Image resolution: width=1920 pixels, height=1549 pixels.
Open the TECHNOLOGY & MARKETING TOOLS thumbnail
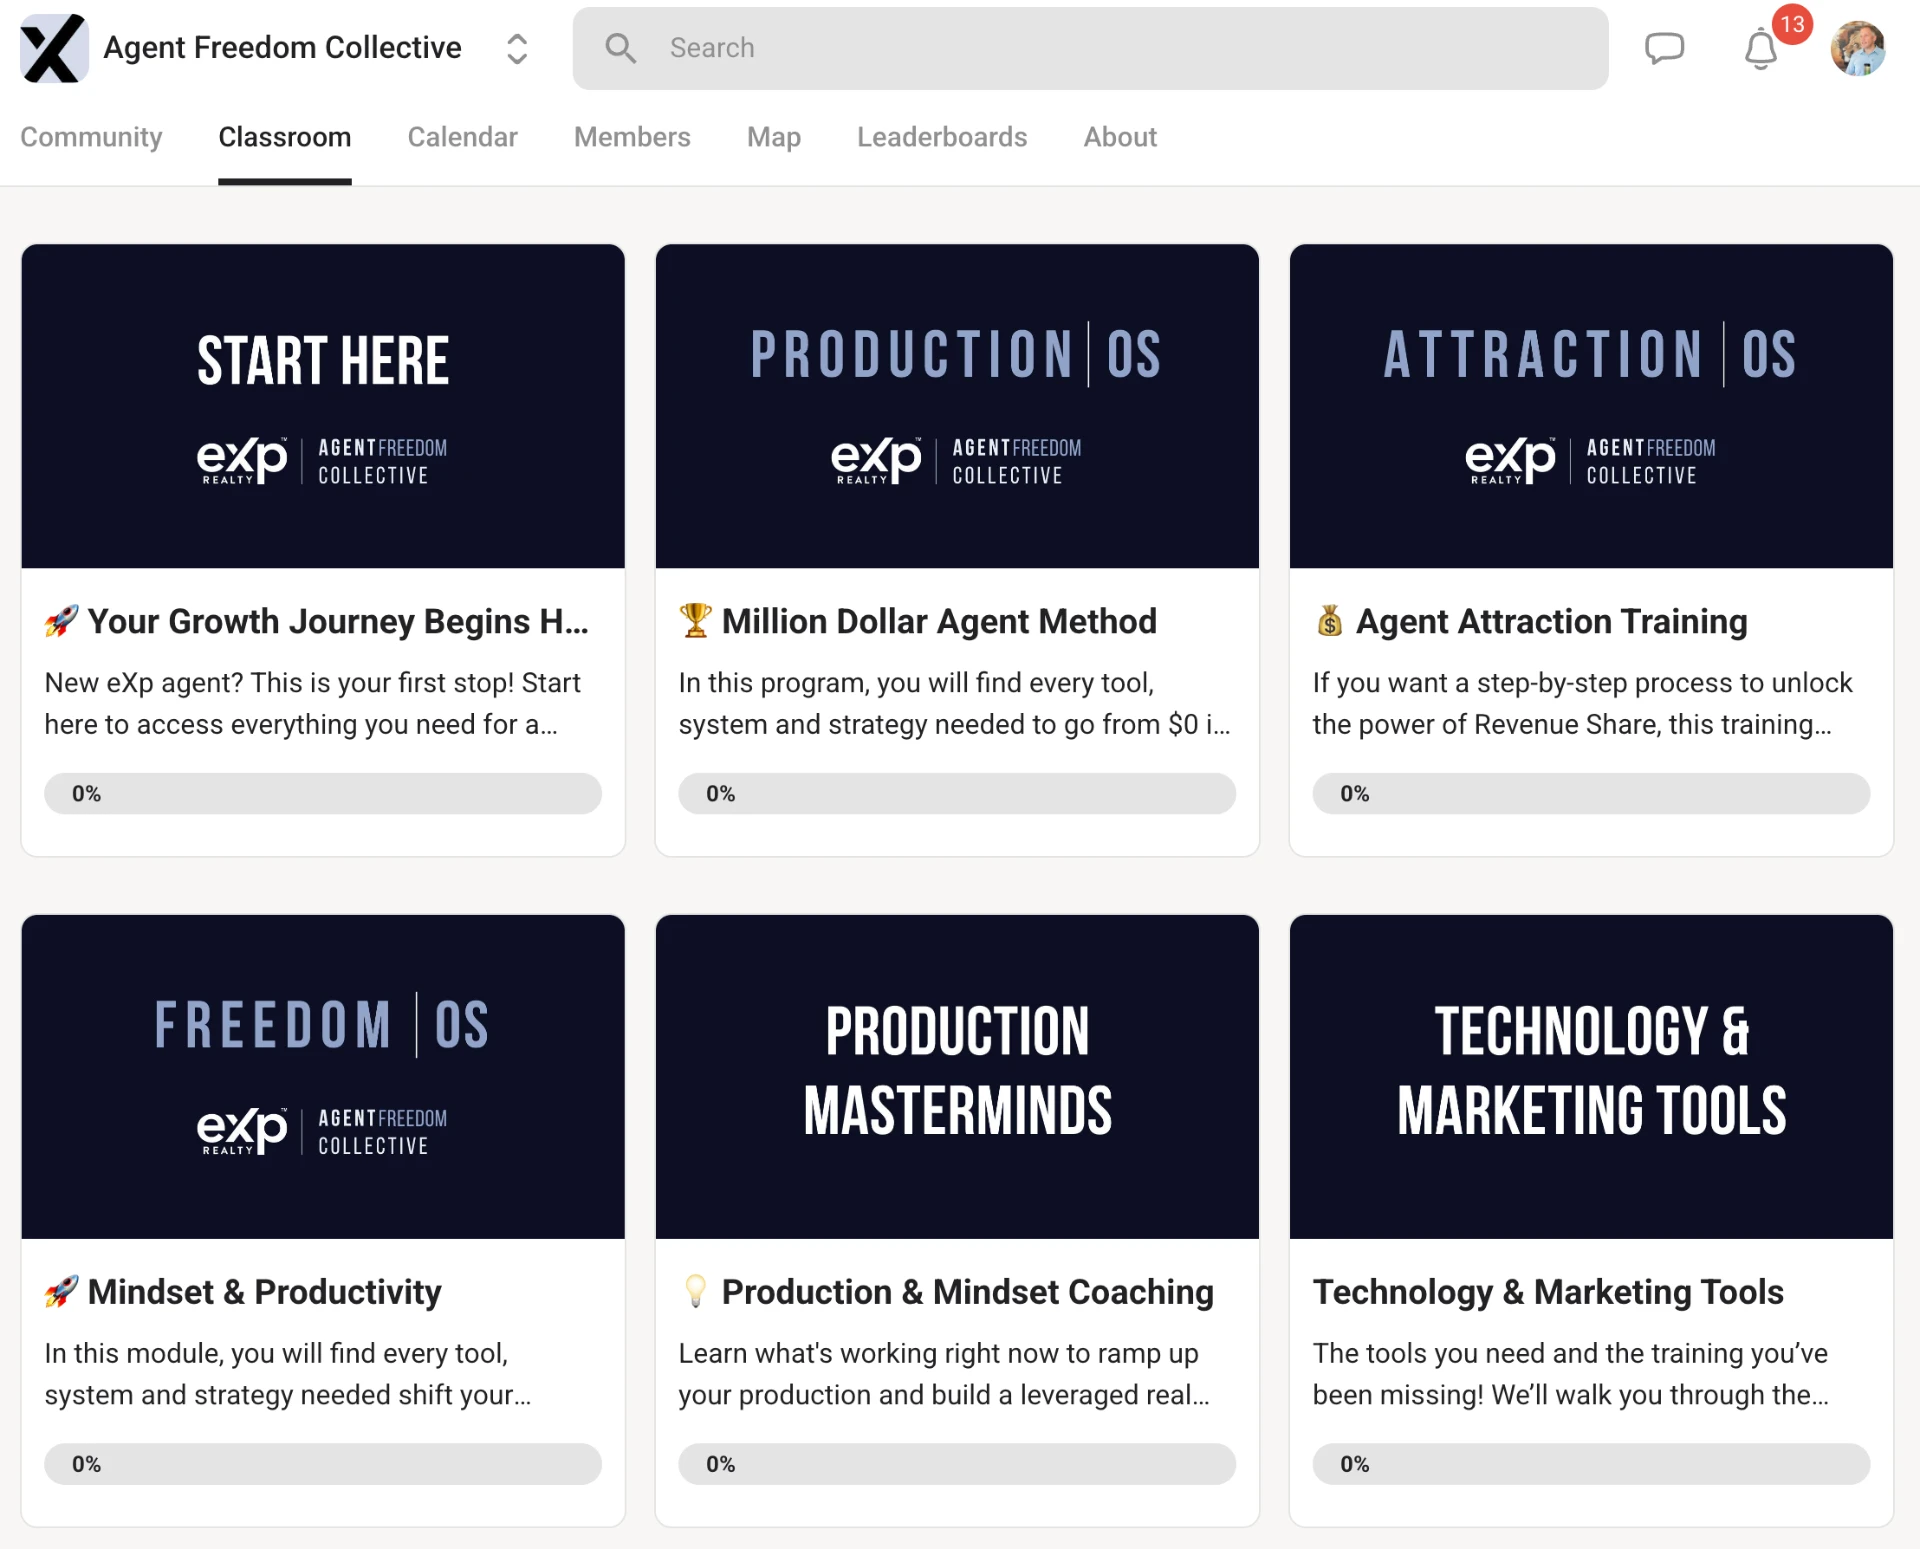[1591, 1077]
